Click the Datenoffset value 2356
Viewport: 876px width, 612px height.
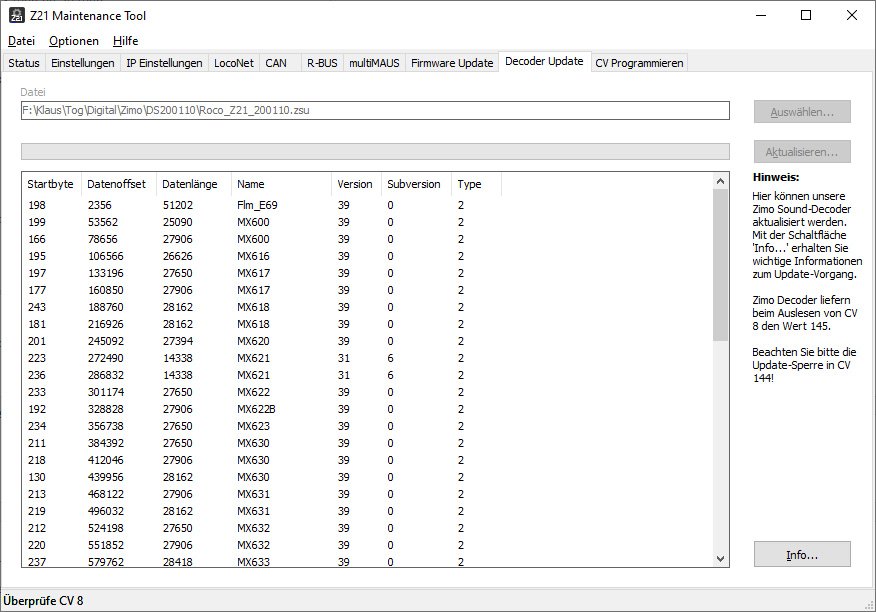(99, 205)
